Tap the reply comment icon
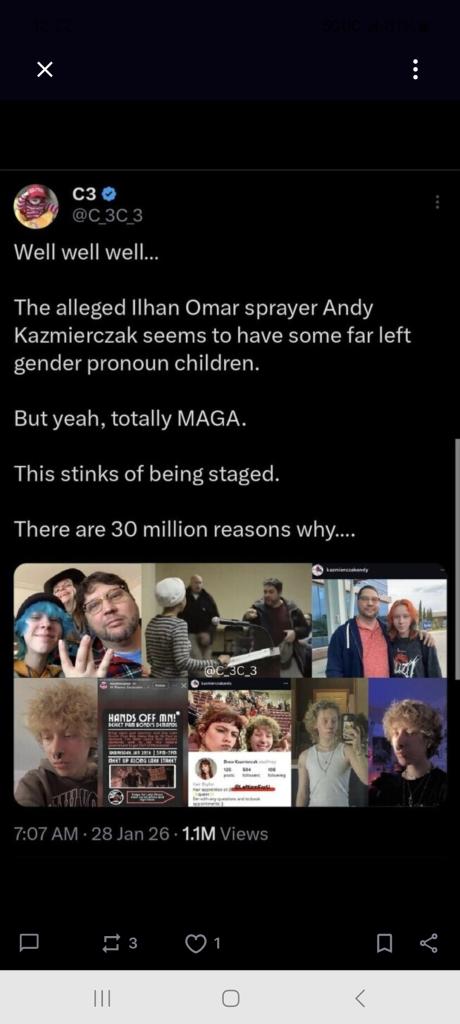The height and width of the screenshot is (1024, 460). coord(29,943)
